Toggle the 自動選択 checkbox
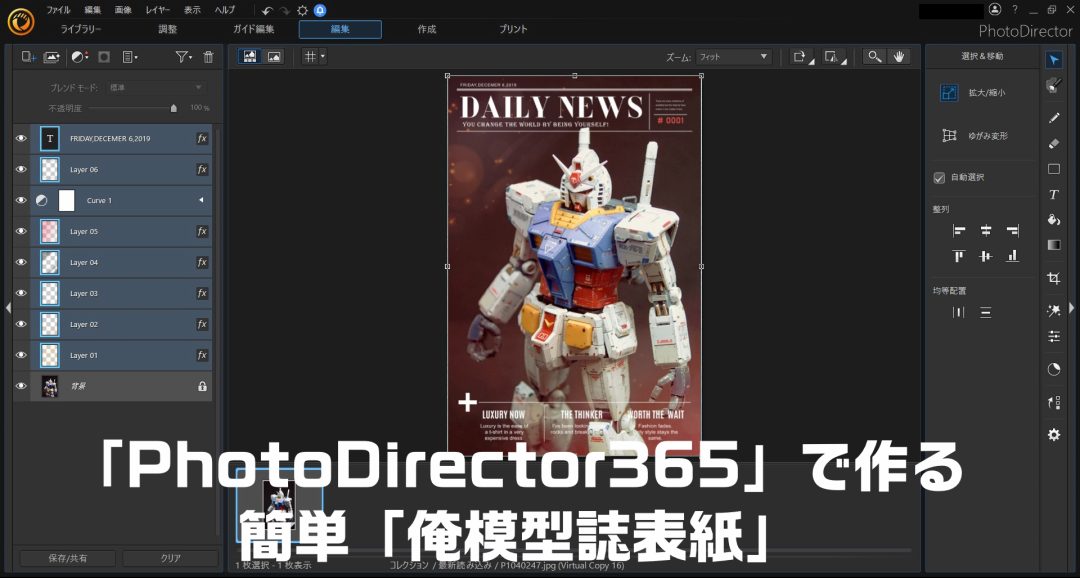 click(938, 178)
